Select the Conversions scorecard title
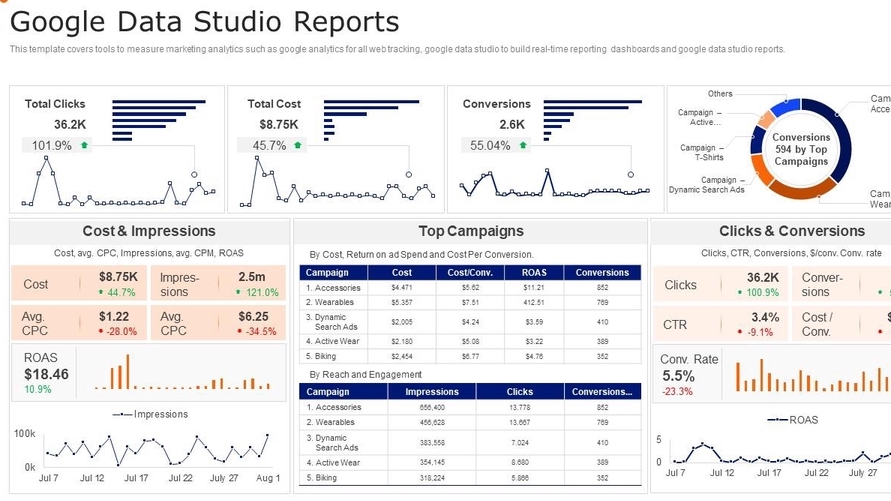891x501 pixels. pos(497,104)
